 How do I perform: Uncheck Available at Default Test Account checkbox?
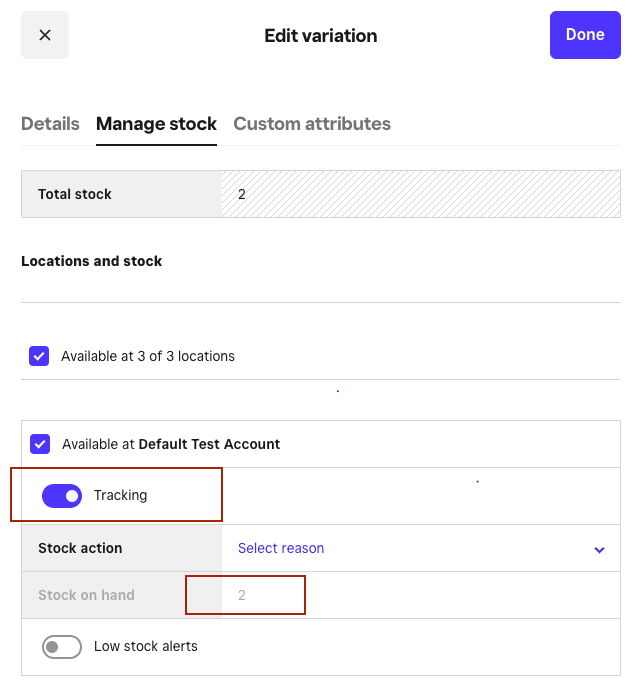pyautogui.click(x=40, y=444)
